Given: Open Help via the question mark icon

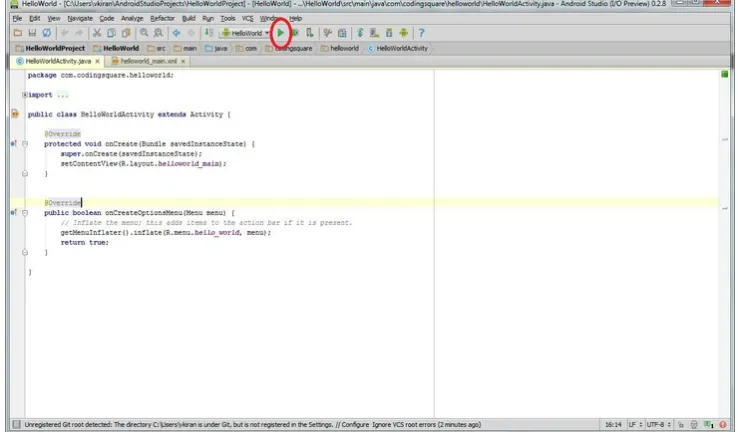Looking at the screenshot, I should click(x=421, y=33).
